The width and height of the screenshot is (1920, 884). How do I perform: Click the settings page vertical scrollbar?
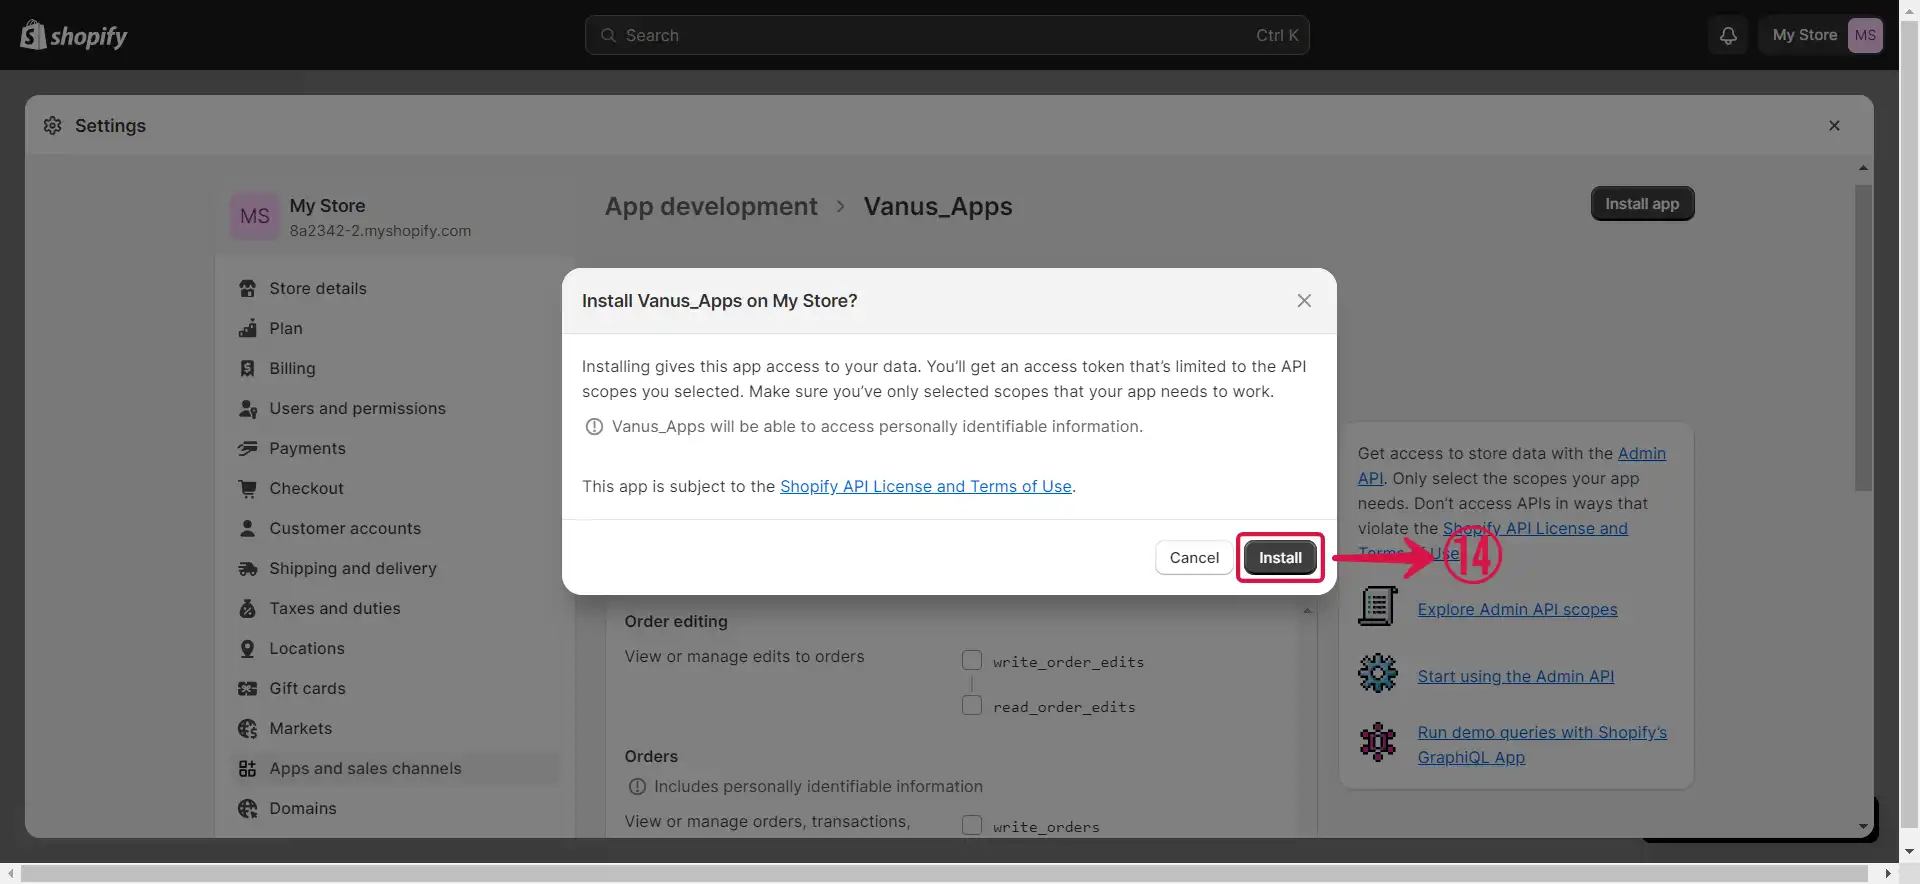click(x=1863, y=338)
